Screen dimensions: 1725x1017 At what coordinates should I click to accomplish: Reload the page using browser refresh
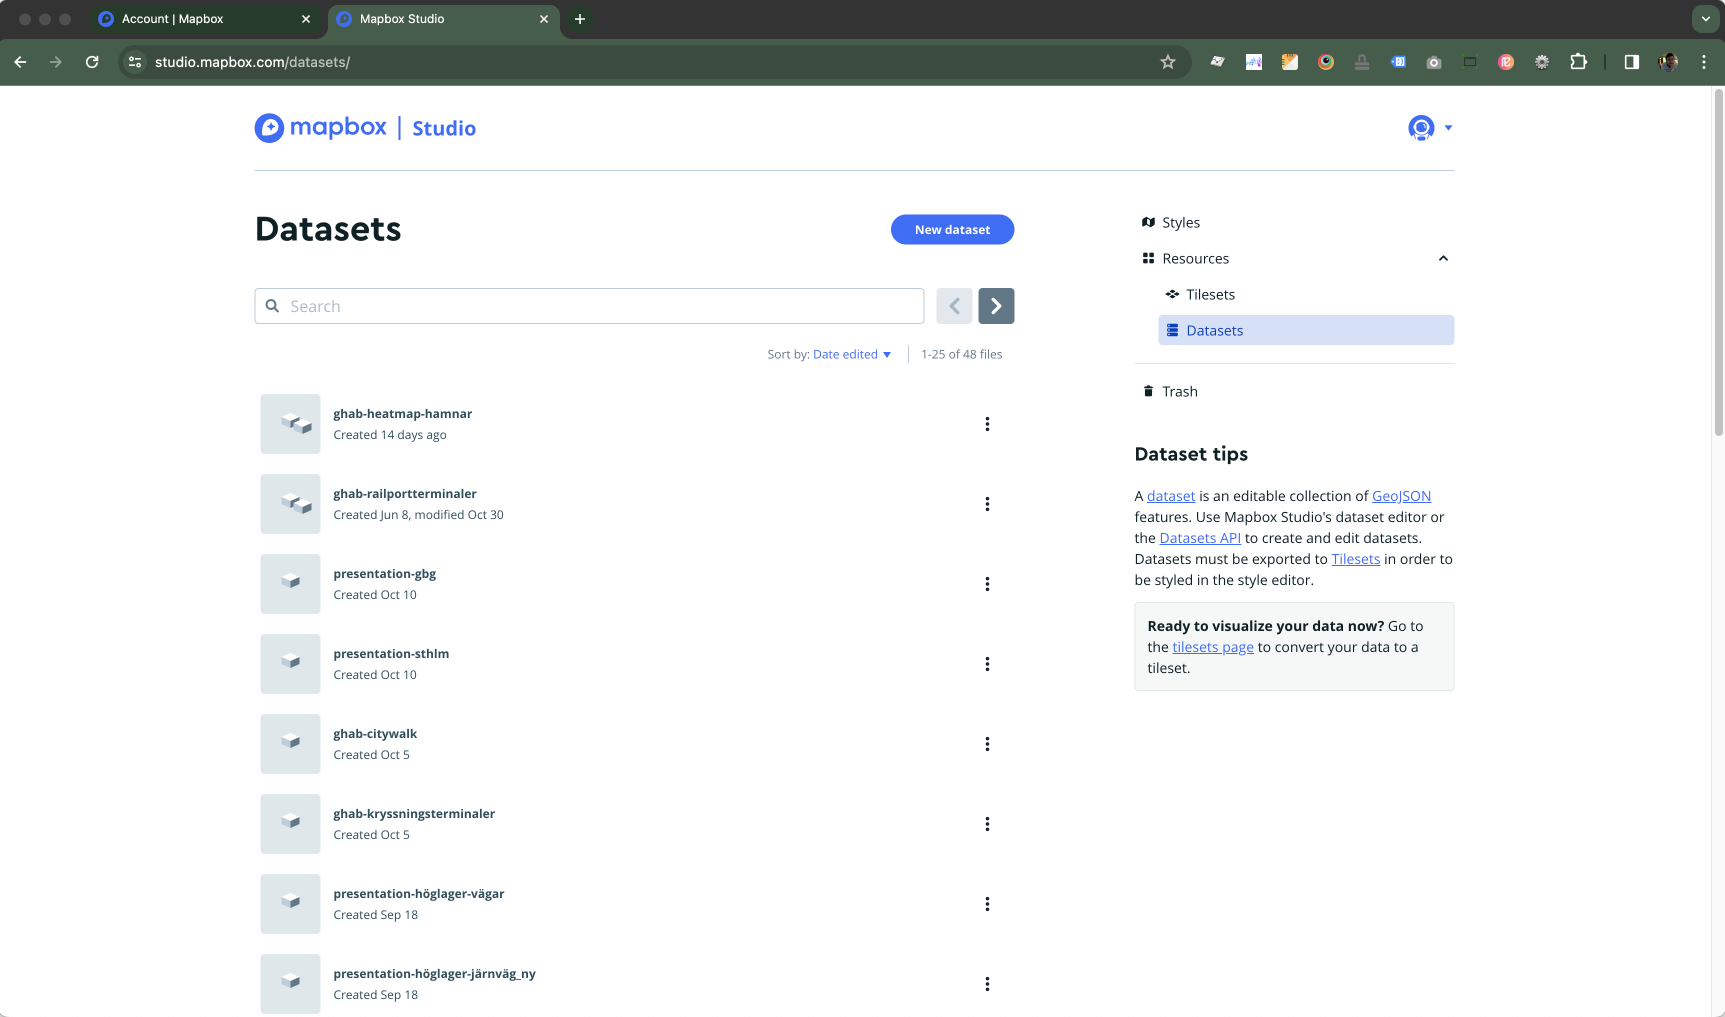coord(92,62)
